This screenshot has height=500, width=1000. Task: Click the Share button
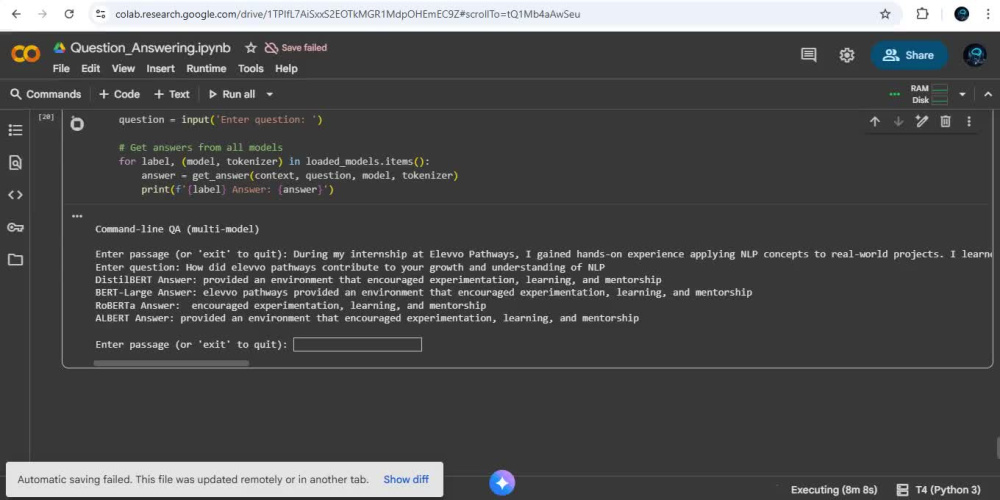(x=909, y=55)
